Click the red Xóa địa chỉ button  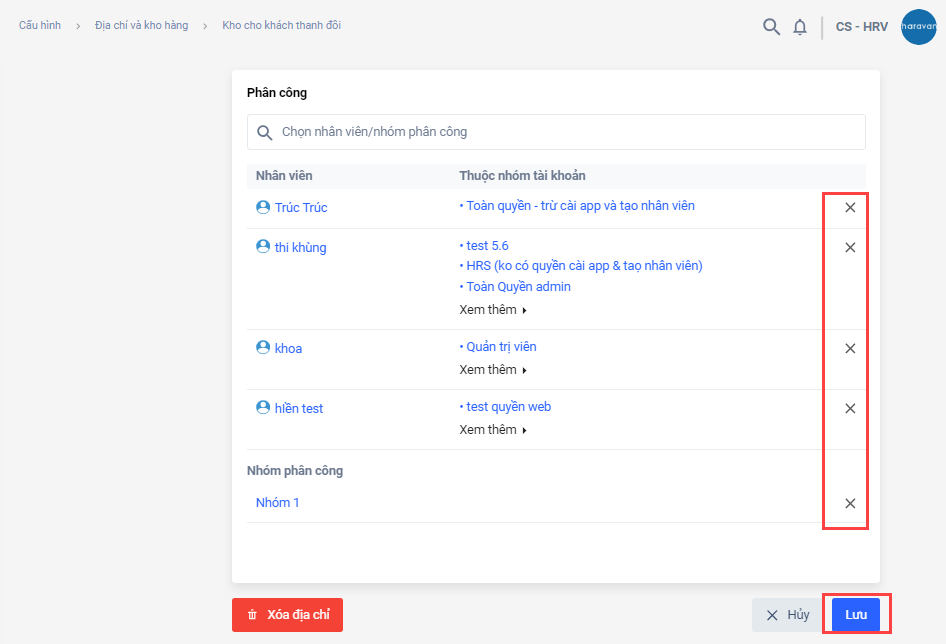[287, 615]
